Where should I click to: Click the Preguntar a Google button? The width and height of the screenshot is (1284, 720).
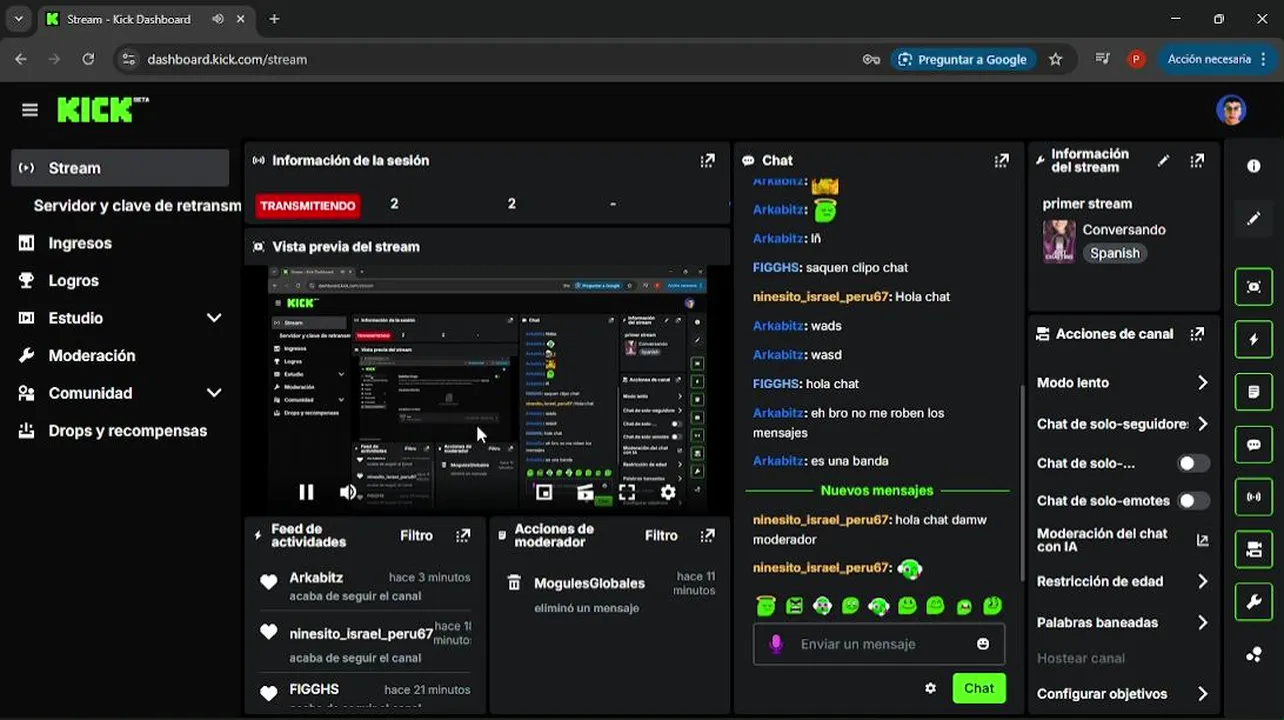click(x=963, y=59)
